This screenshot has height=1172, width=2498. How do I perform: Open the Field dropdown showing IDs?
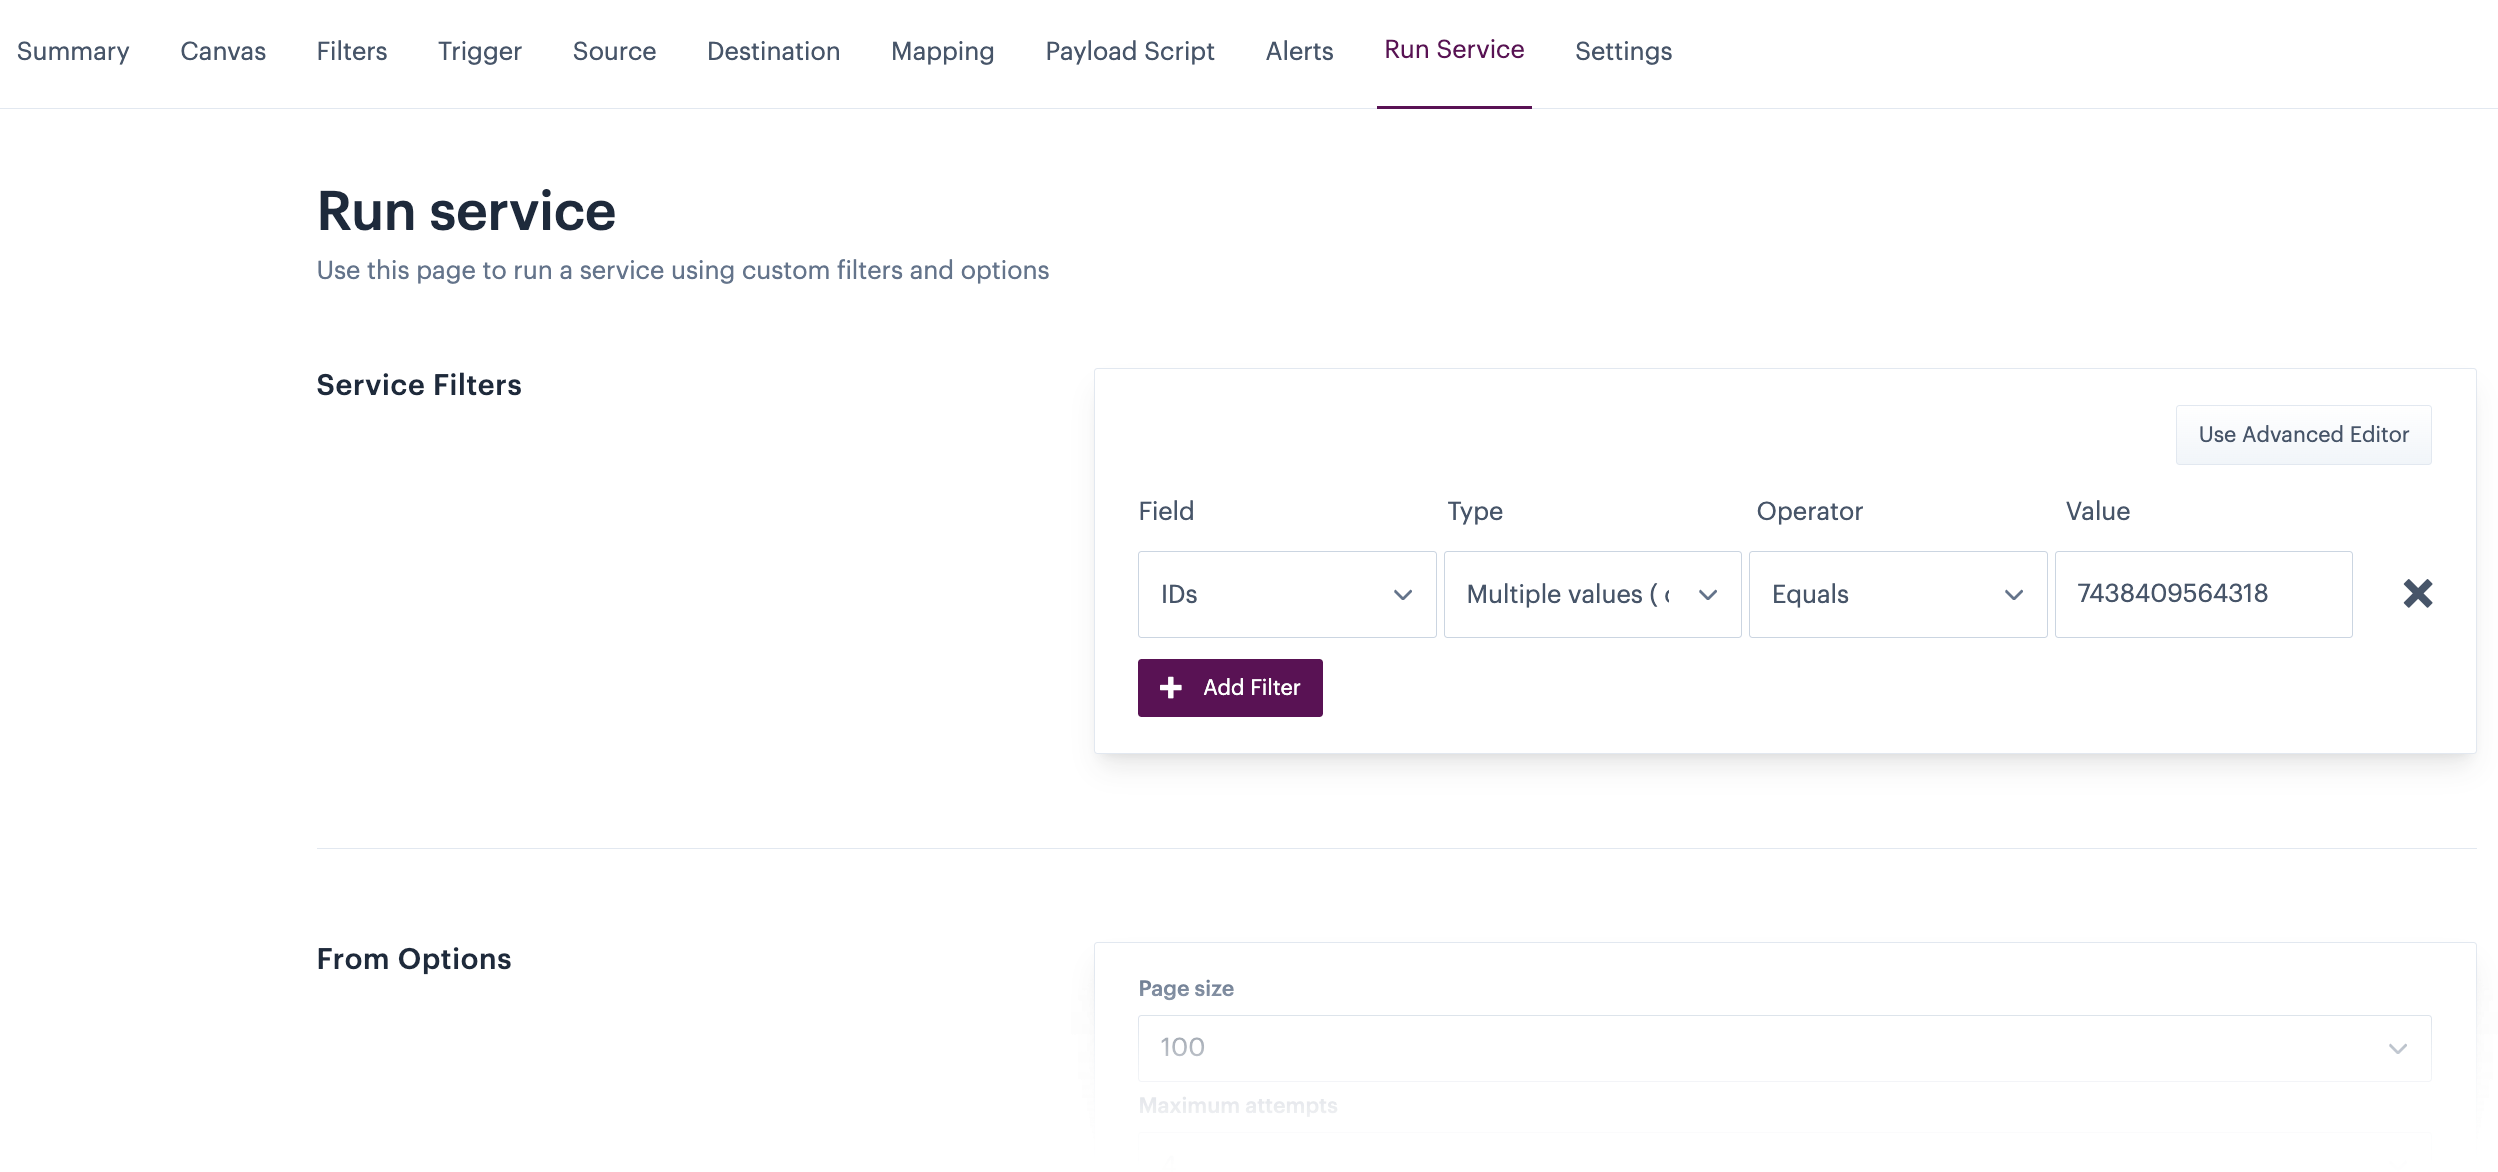coord(1286,595)
